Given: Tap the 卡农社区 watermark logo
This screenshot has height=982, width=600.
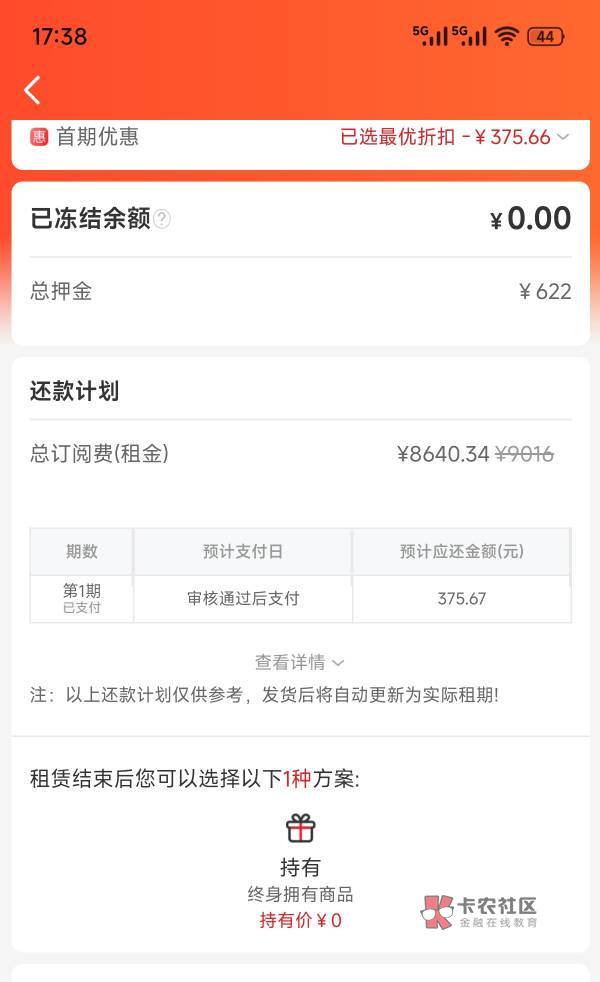Looking at the screenshot, I should pyautogui.click(x=480, y=910).
